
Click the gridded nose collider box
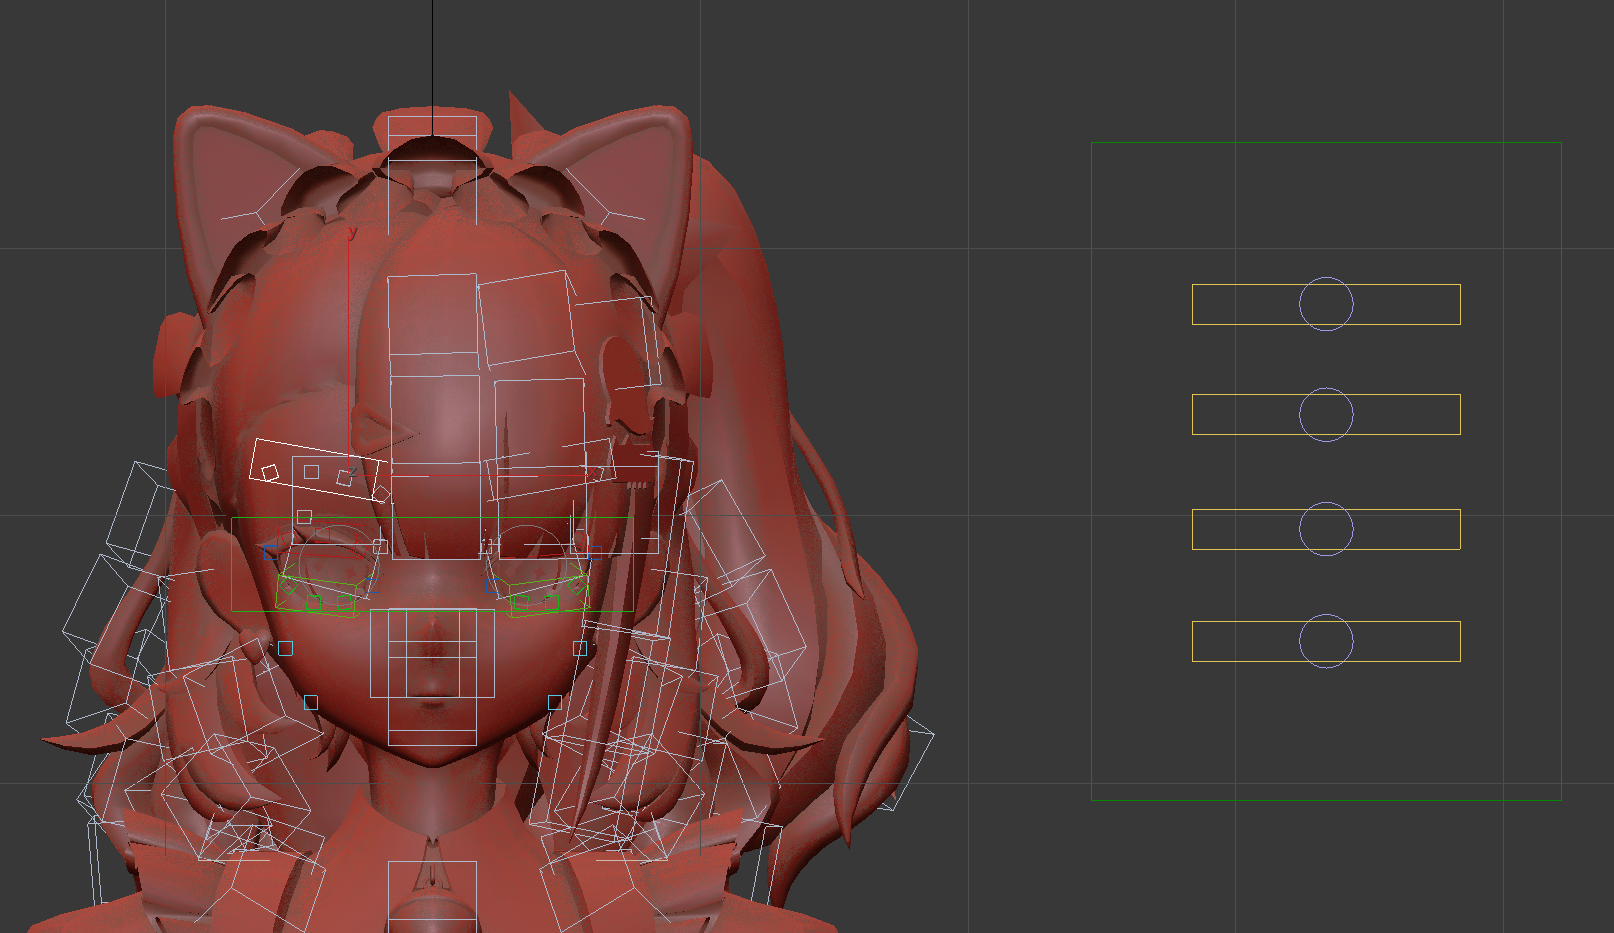click(432, 655)
